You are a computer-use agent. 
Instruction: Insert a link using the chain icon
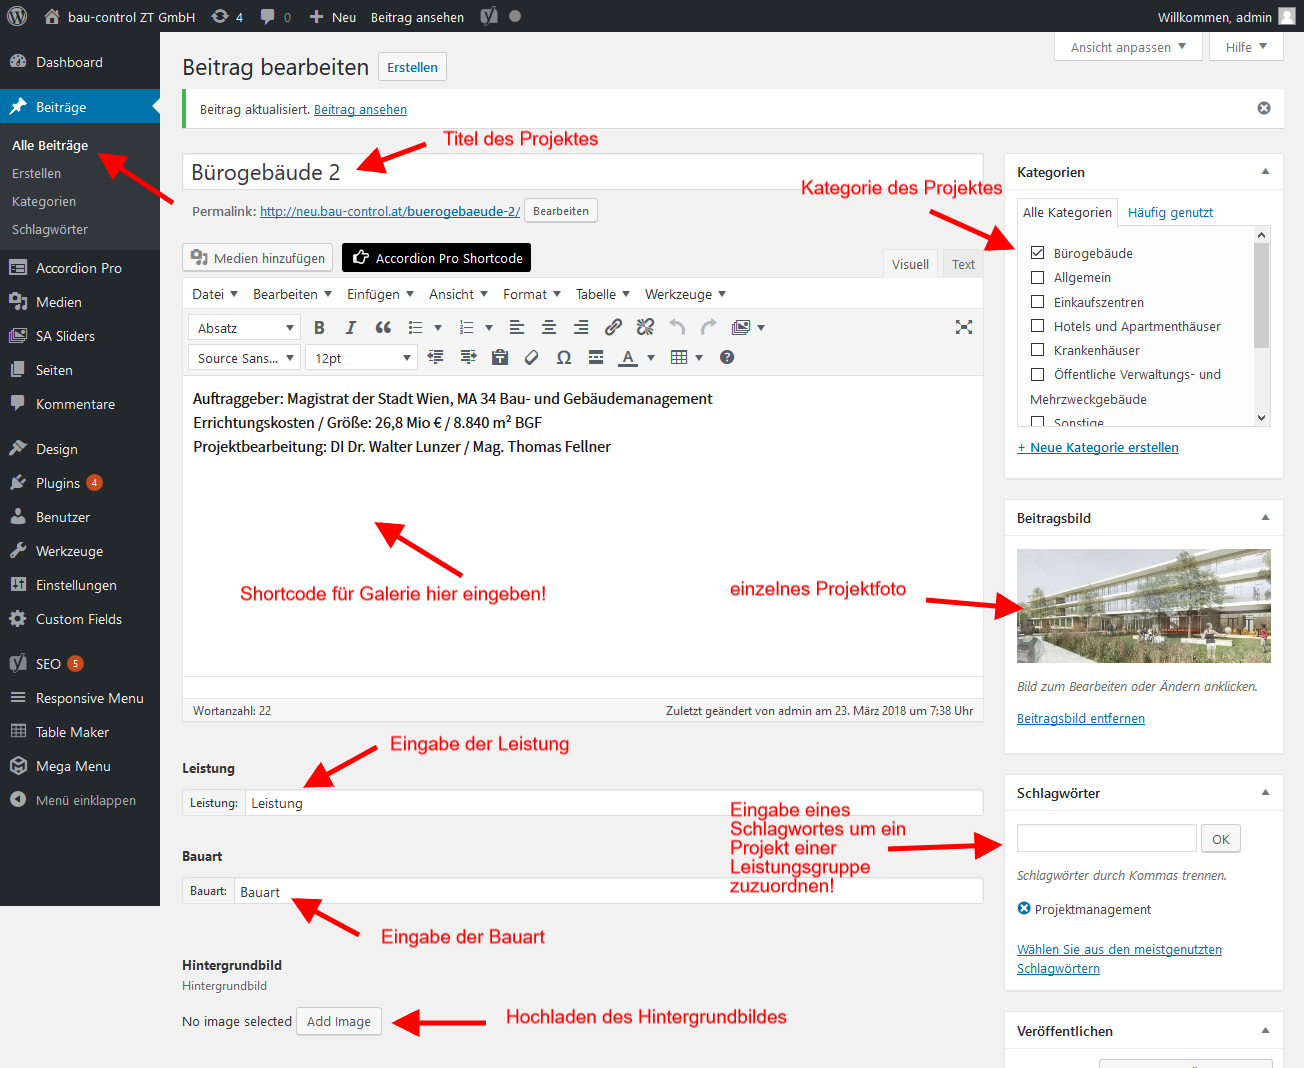(x=613, y=327)
